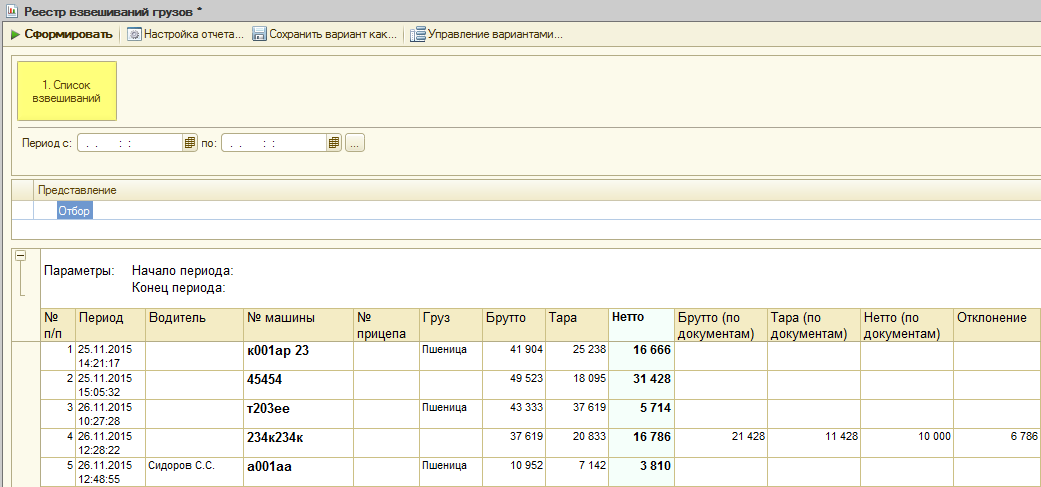Select the Отбор row in settings
Screen dimensions: 1041x487
(x=75, y=211)
